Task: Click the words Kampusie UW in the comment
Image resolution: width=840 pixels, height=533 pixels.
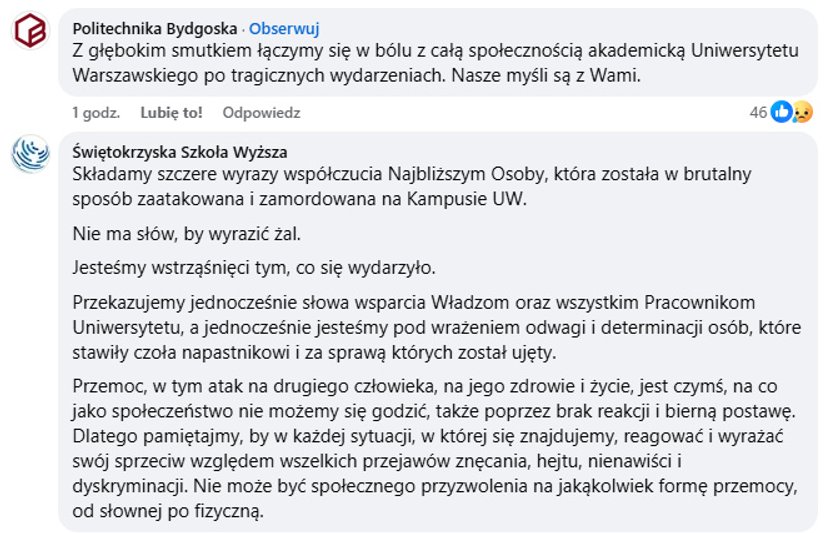Action: 467,199
